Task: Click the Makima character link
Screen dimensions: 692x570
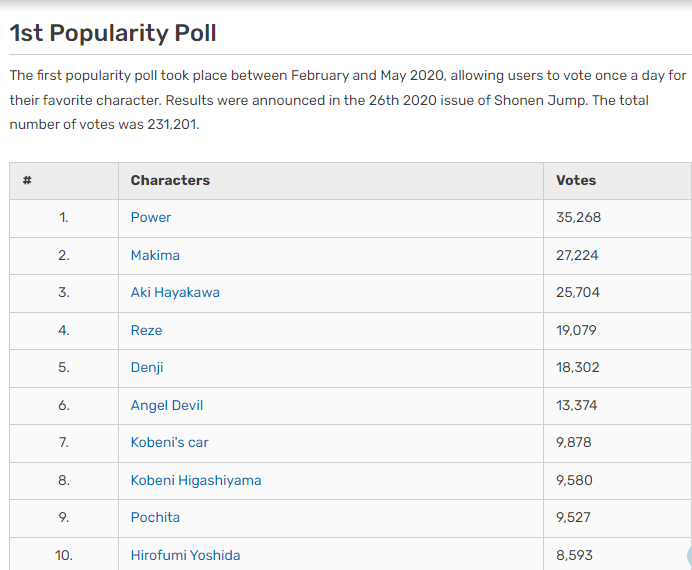Action: (155, 255)
